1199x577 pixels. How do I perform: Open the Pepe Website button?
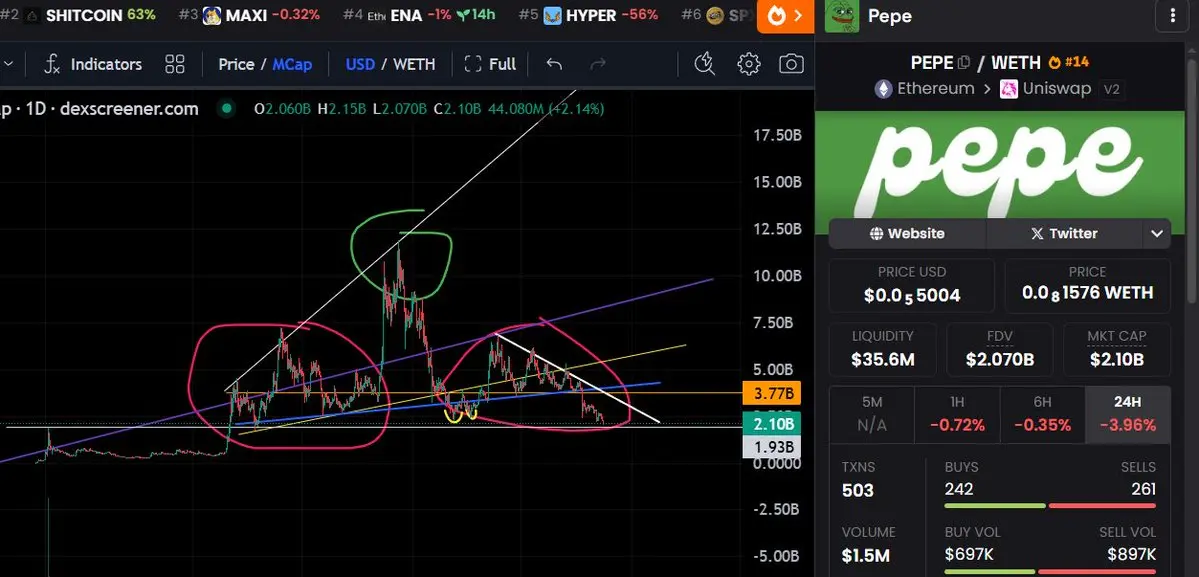907,234
